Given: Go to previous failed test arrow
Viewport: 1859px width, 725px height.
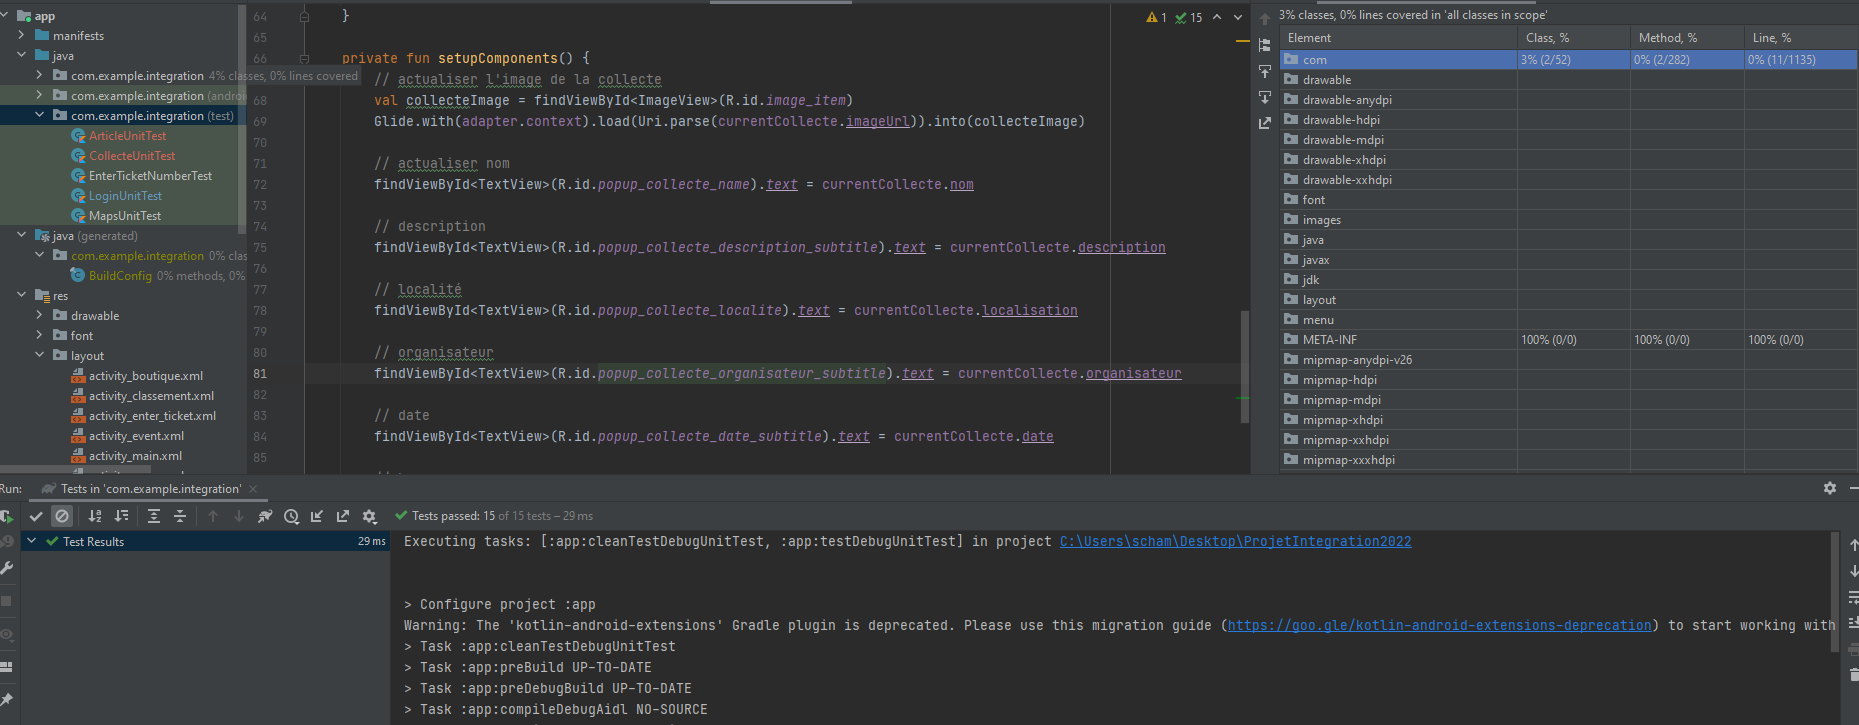Looking at the screenshot, I should coord(213,516).
